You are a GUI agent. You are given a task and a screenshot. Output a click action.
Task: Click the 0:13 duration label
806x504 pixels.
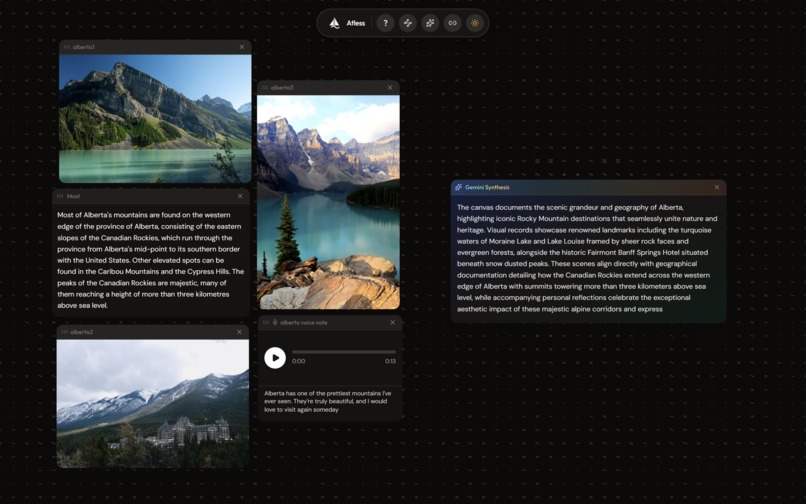390,361
